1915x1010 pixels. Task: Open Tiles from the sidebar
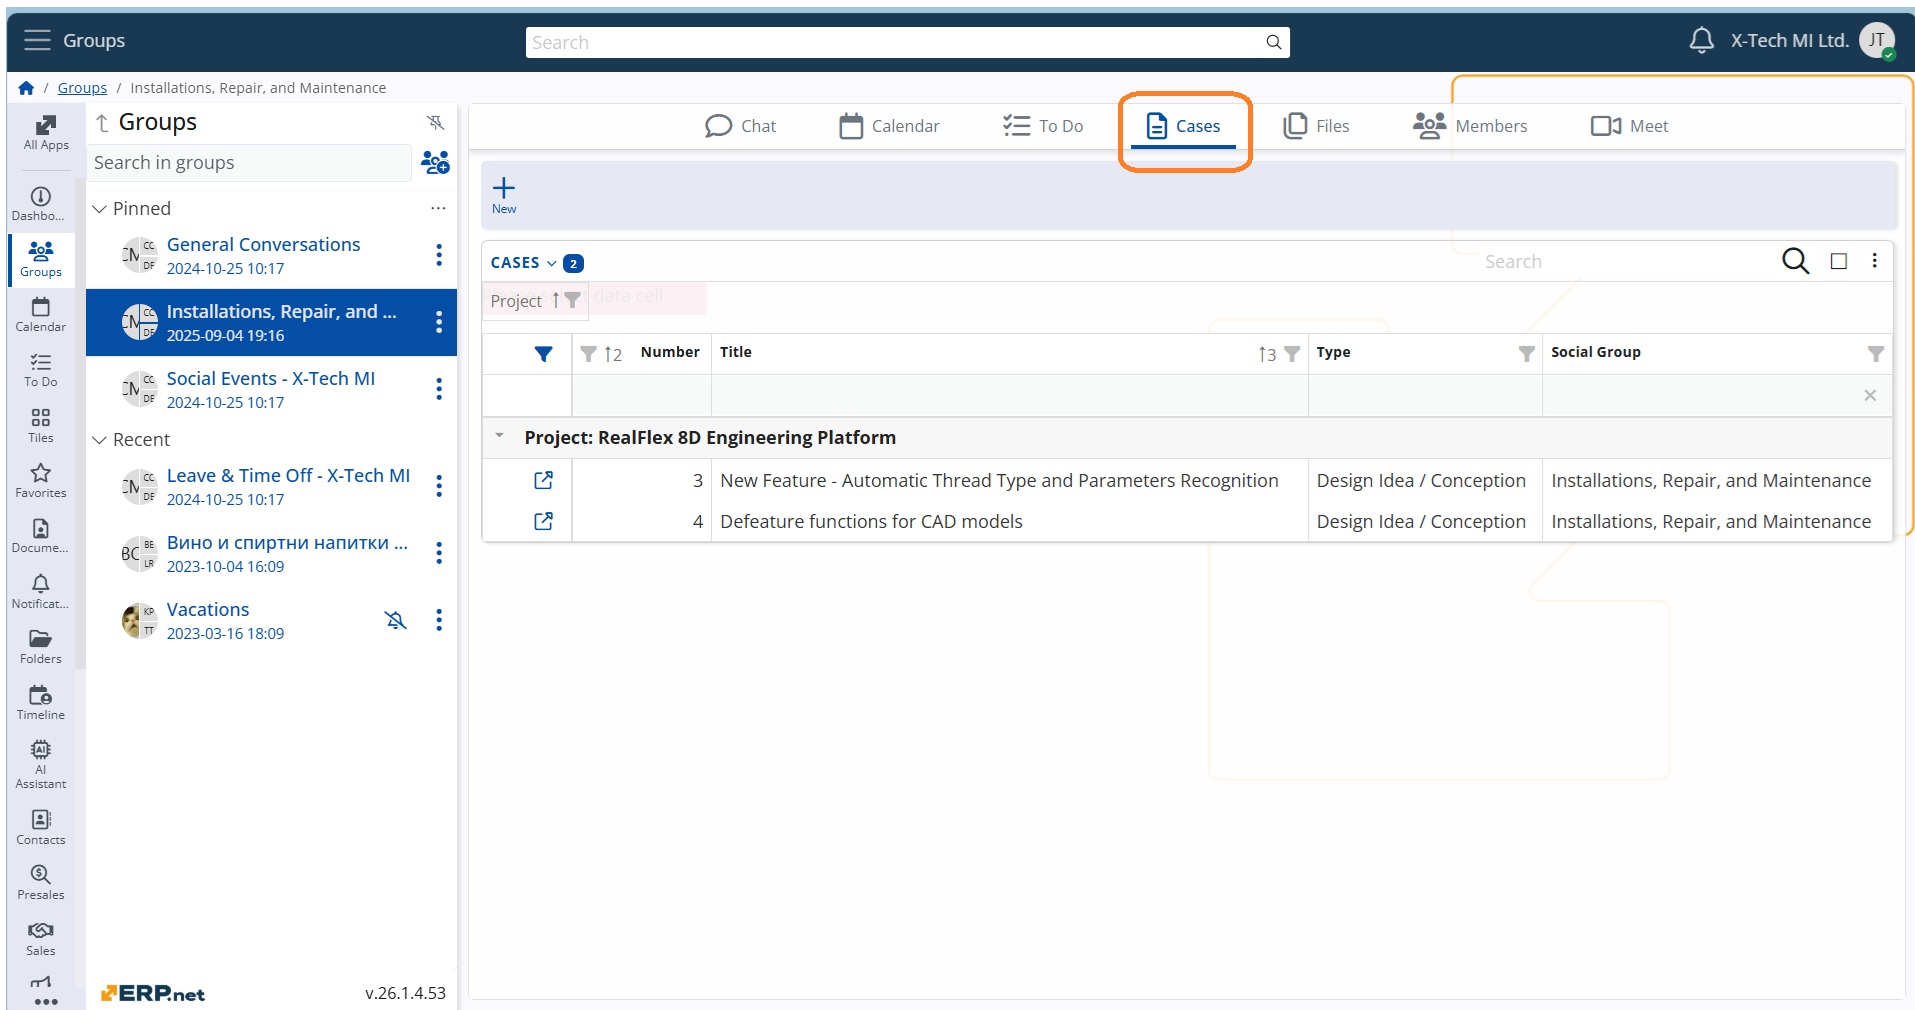(41, 426)
